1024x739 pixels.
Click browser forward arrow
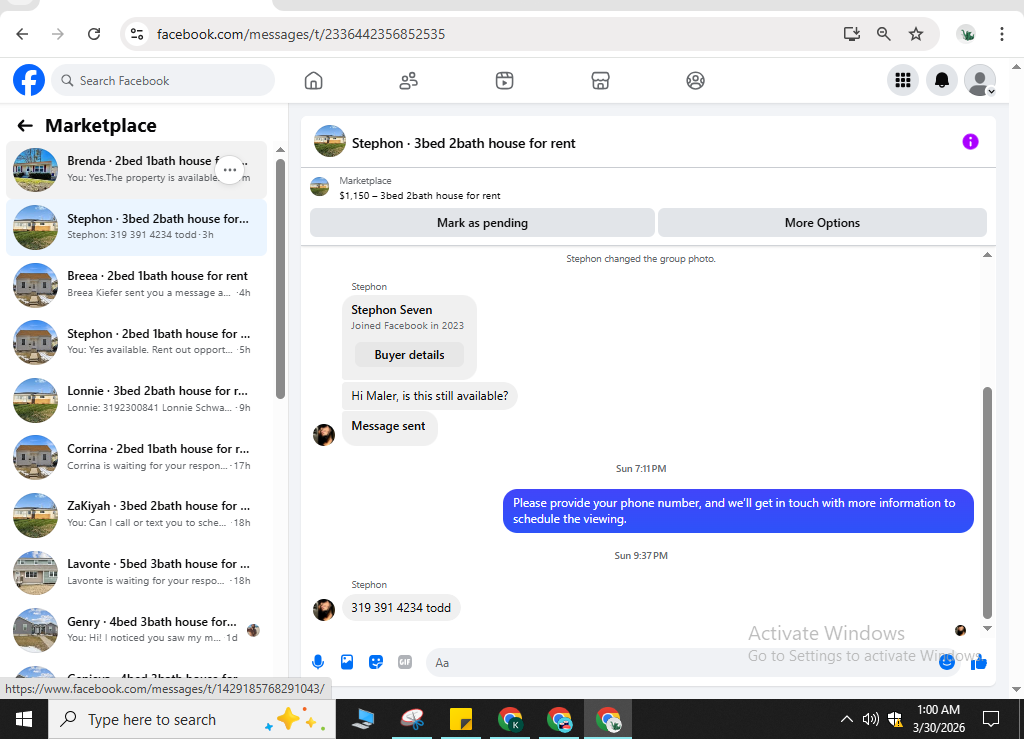pyautogui.click(x=58, y=34)
